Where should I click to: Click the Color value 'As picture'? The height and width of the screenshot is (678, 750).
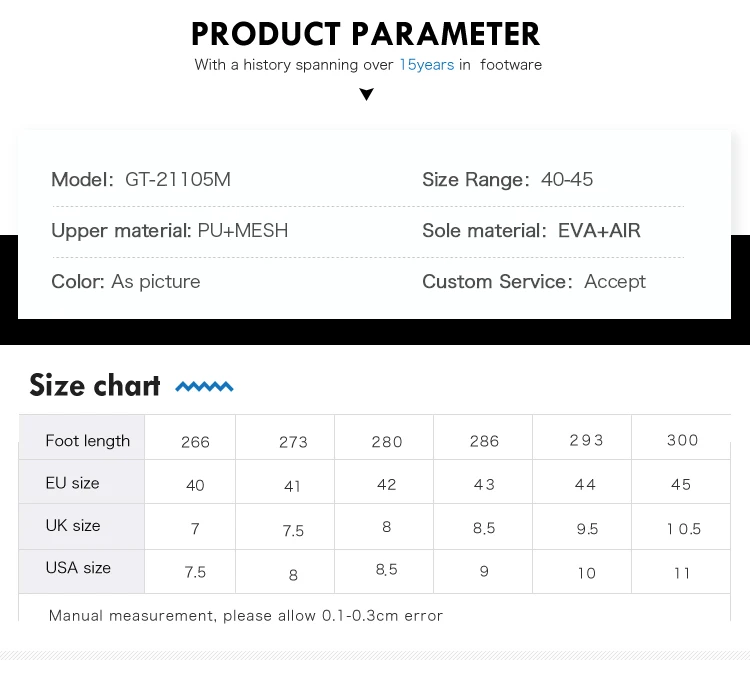156,282
